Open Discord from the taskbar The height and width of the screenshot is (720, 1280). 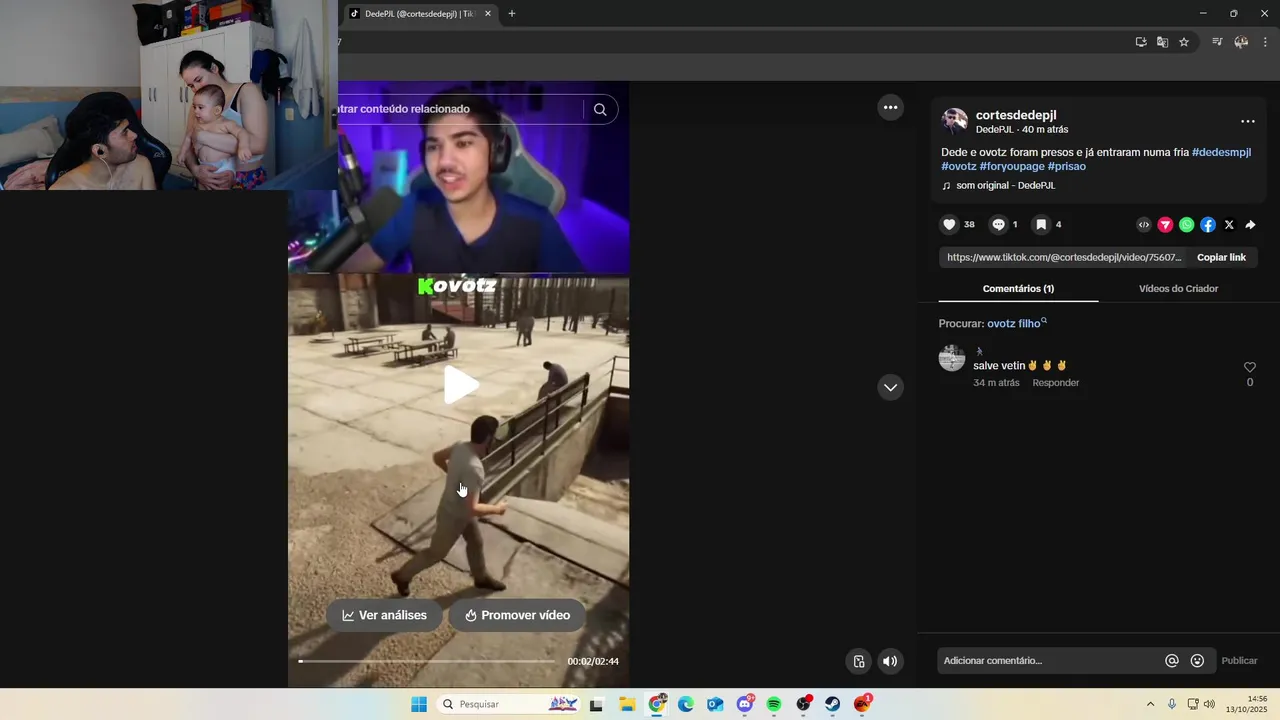coord(745,704)
